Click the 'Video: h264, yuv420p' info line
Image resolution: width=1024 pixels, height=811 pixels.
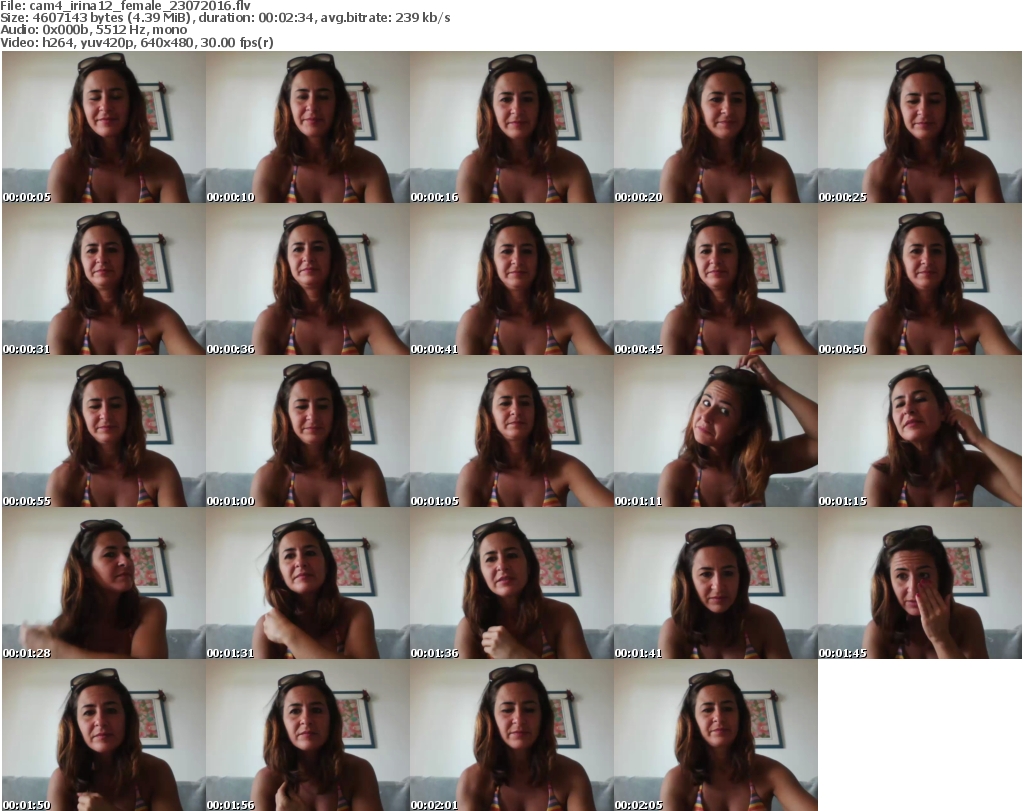click(137, 42)
